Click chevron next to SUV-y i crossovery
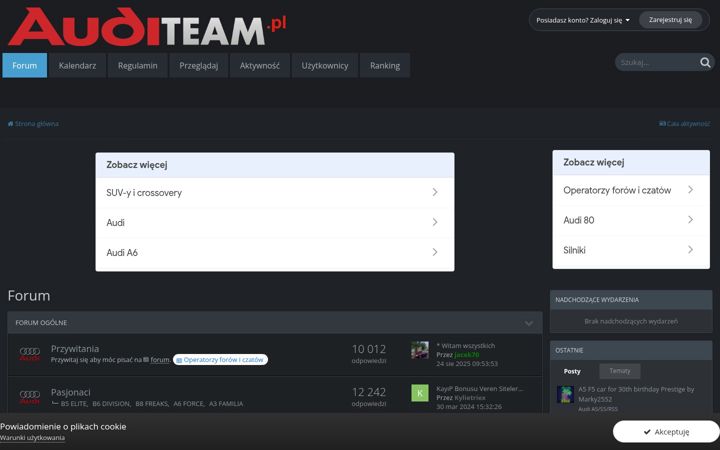The image size is (720, 450). click(434, 192)
